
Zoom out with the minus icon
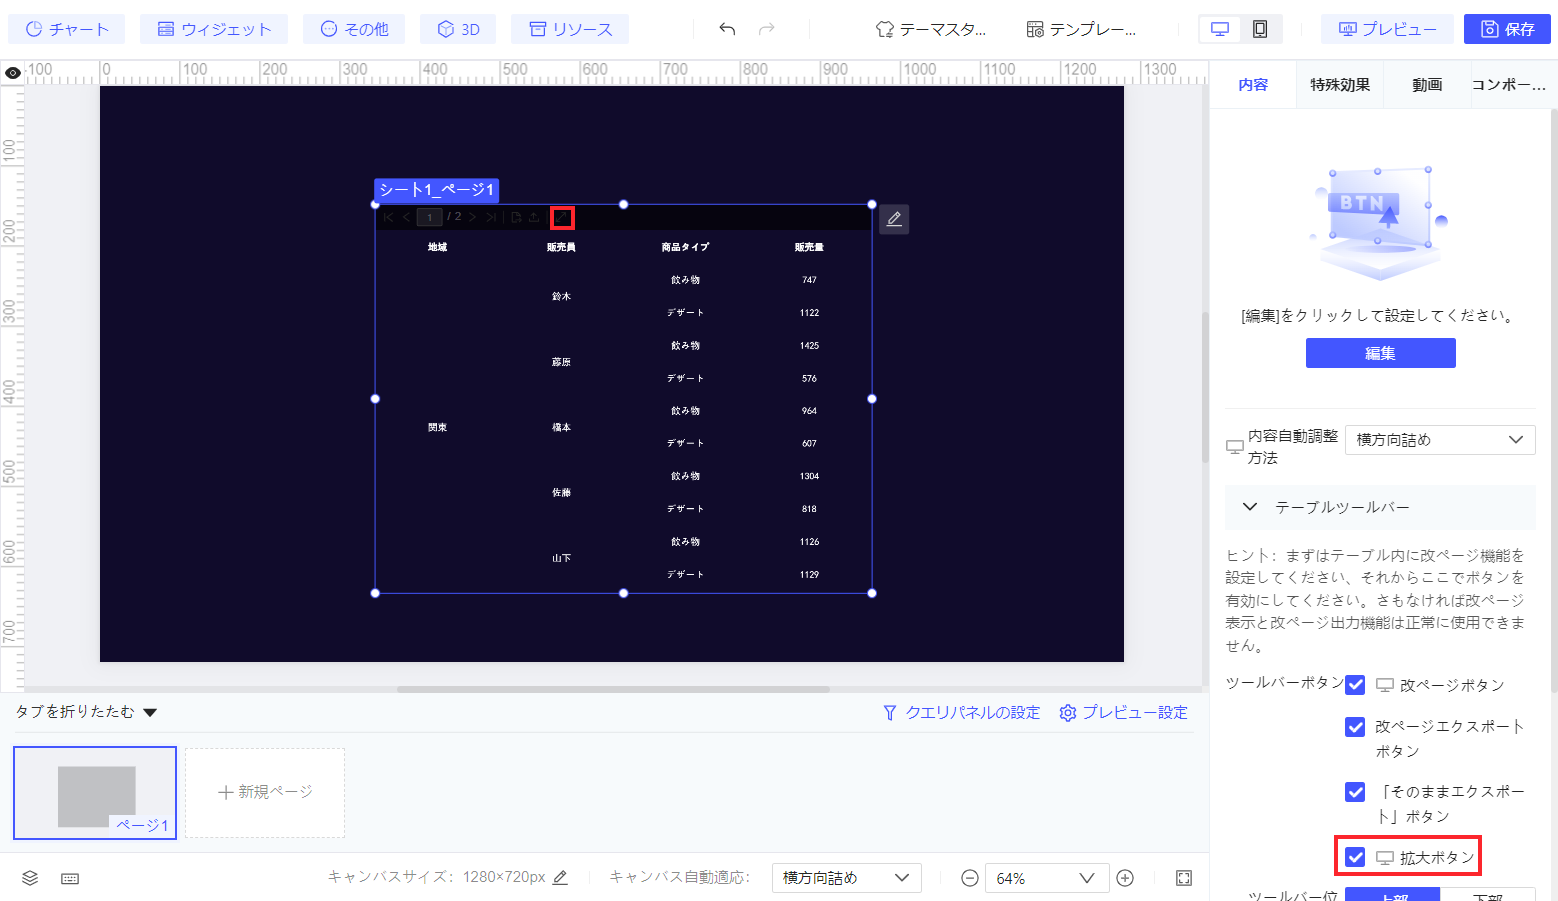(x=969, y=878)
